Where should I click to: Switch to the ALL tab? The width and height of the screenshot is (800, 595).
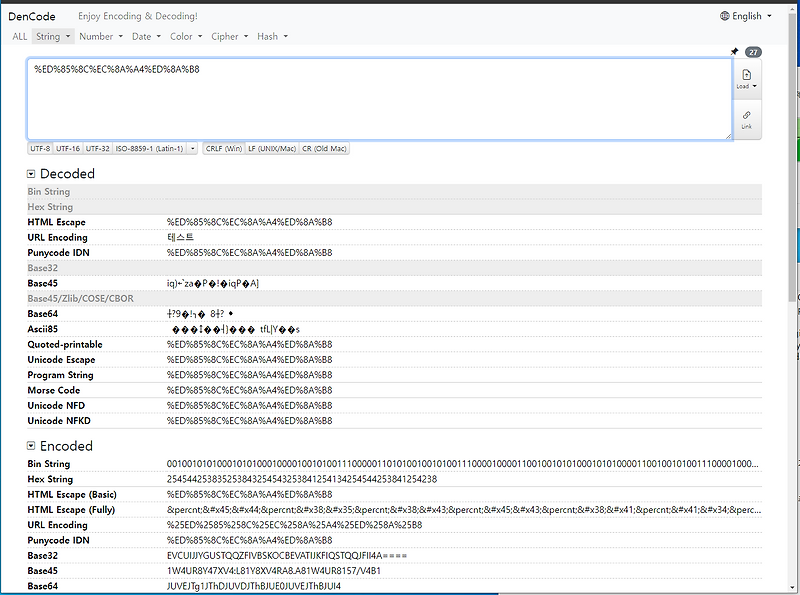(18, 36)
